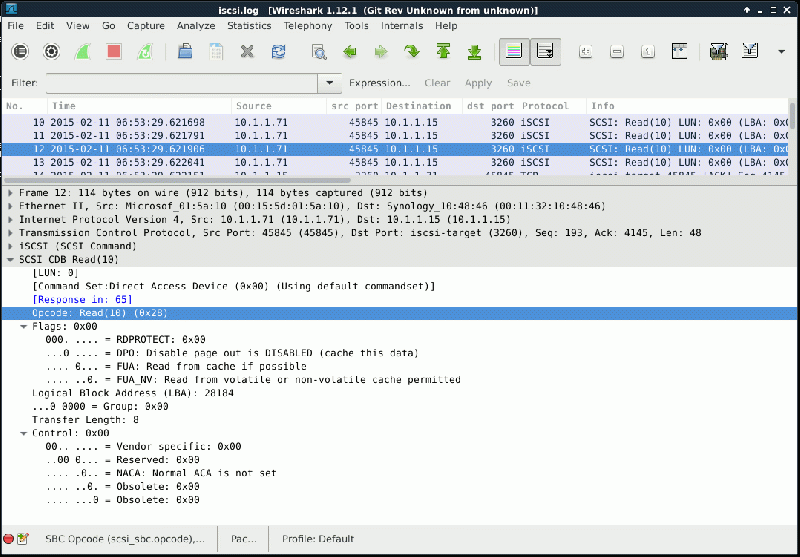Open the View menu
This screenshot has height=557, width=800.
point(78,26)
